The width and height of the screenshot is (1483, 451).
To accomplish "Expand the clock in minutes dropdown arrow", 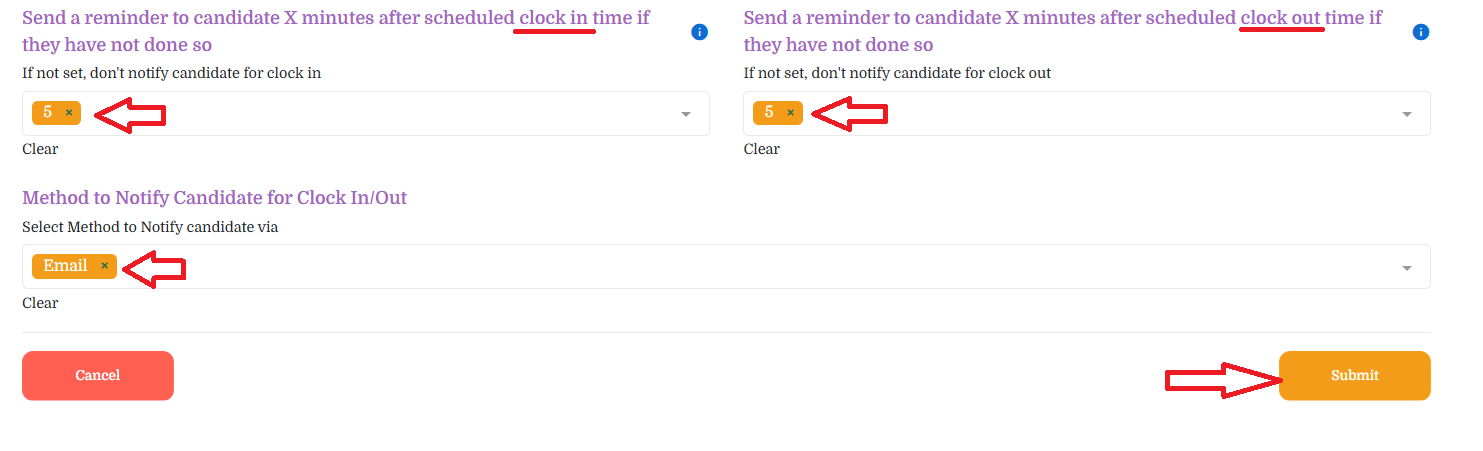I will (686, 114).
